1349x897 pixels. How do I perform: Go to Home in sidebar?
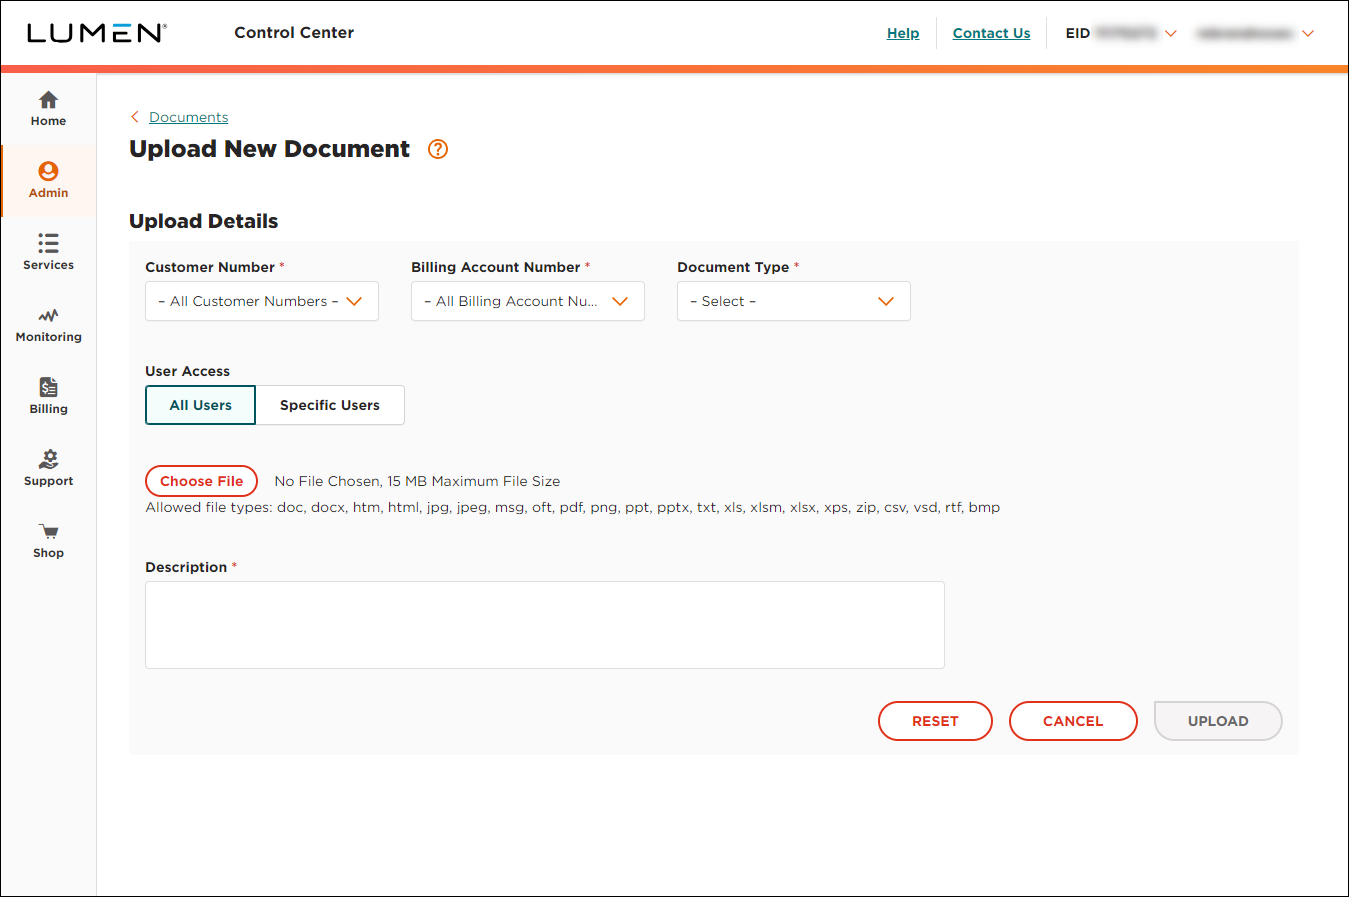click(48, 109)
